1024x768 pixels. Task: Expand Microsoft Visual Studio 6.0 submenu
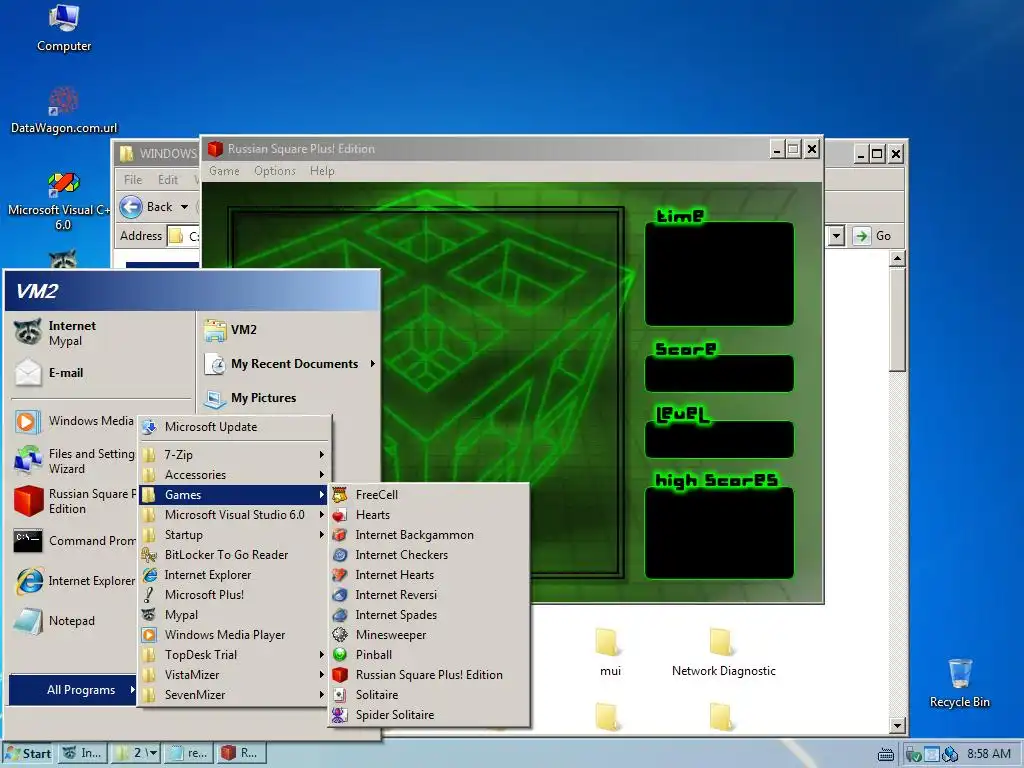click(234, 515)
